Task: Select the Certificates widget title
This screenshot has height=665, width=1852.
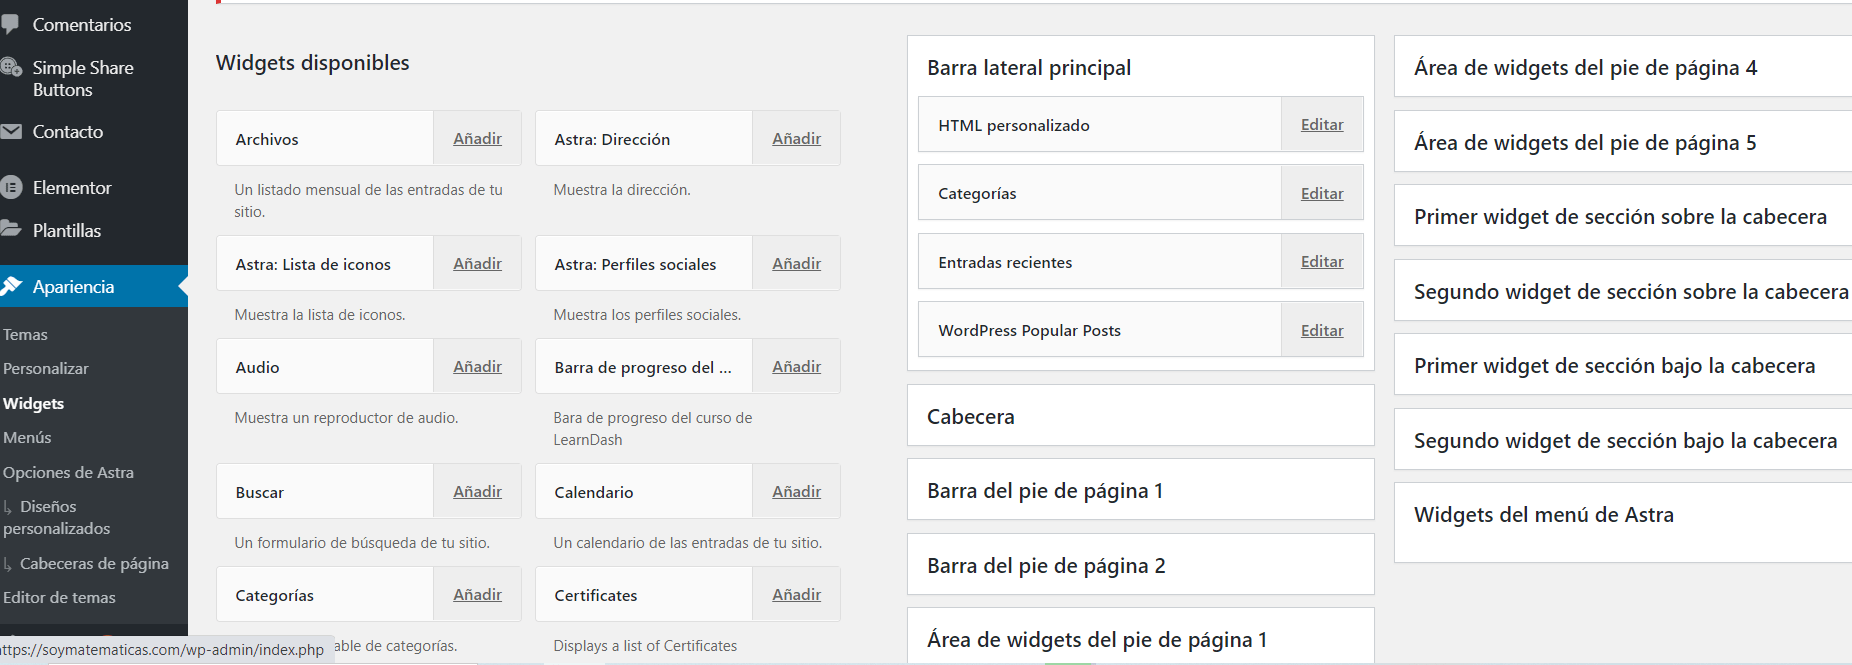Action: 596,595
